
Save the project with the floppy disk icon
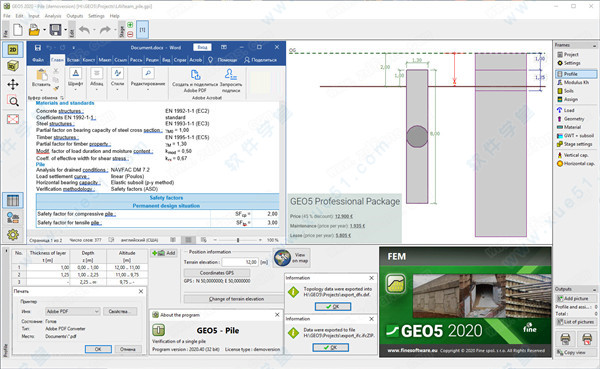[x=55, y=29]
